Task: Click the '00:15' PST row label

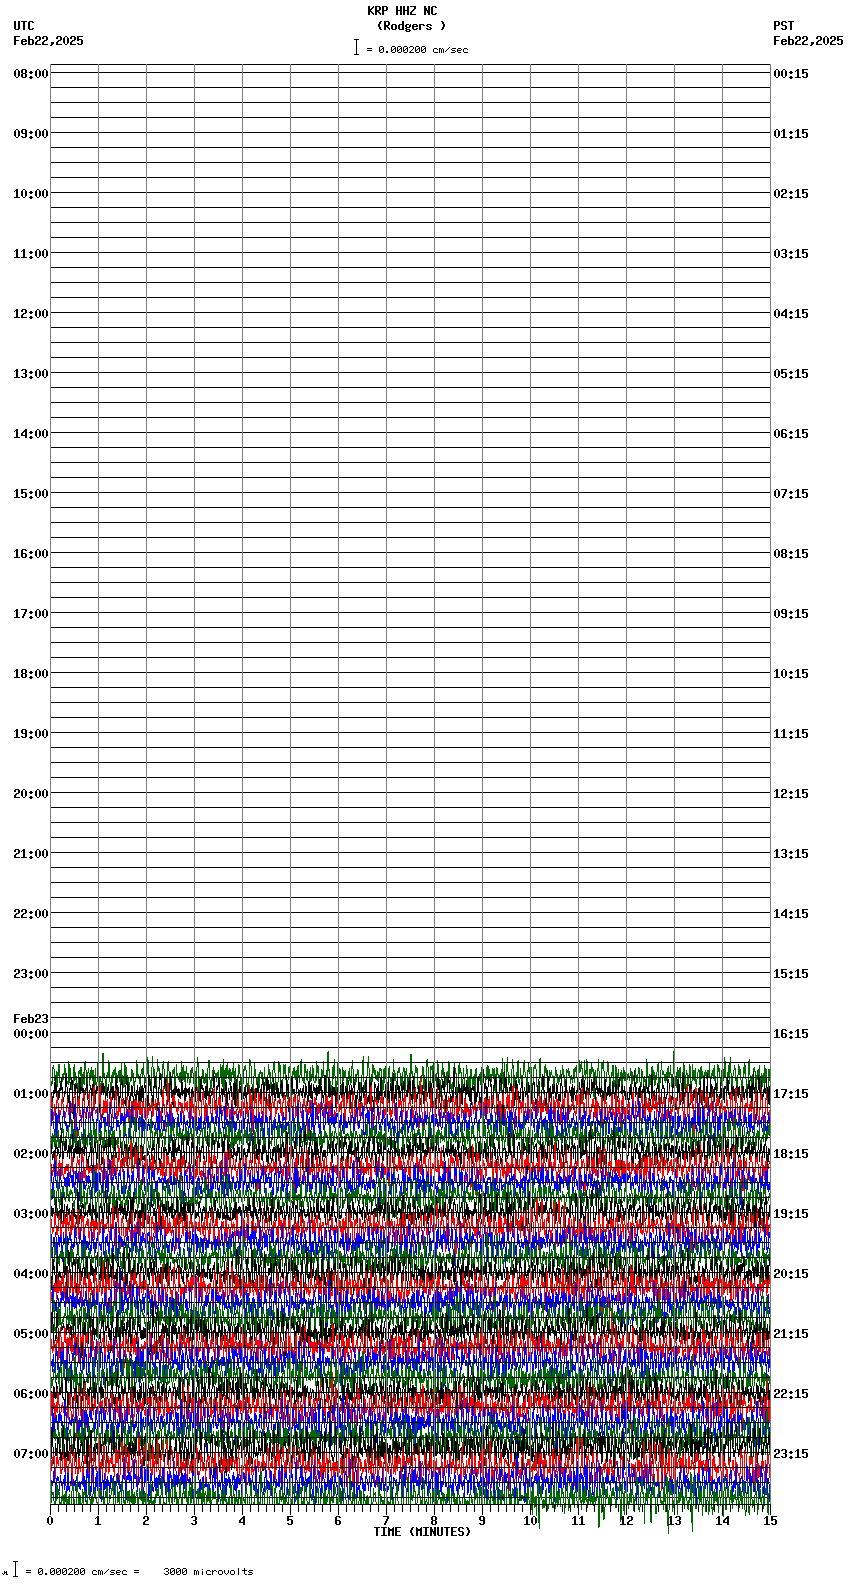Action: coord(791,74)
